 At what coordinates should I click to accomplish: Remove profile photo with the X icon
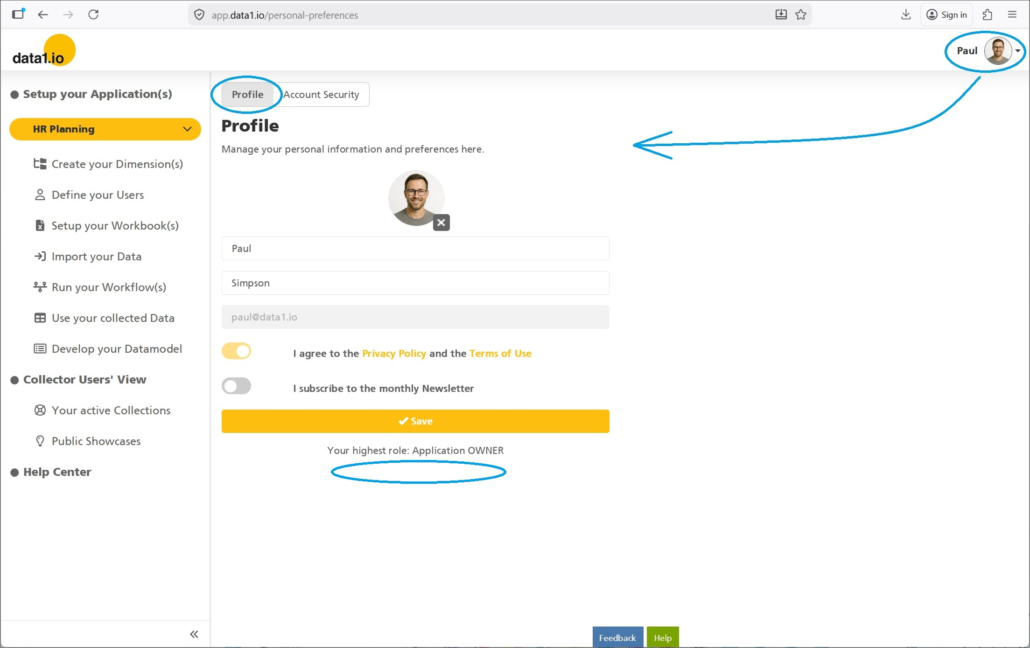[x=441, y=223]
